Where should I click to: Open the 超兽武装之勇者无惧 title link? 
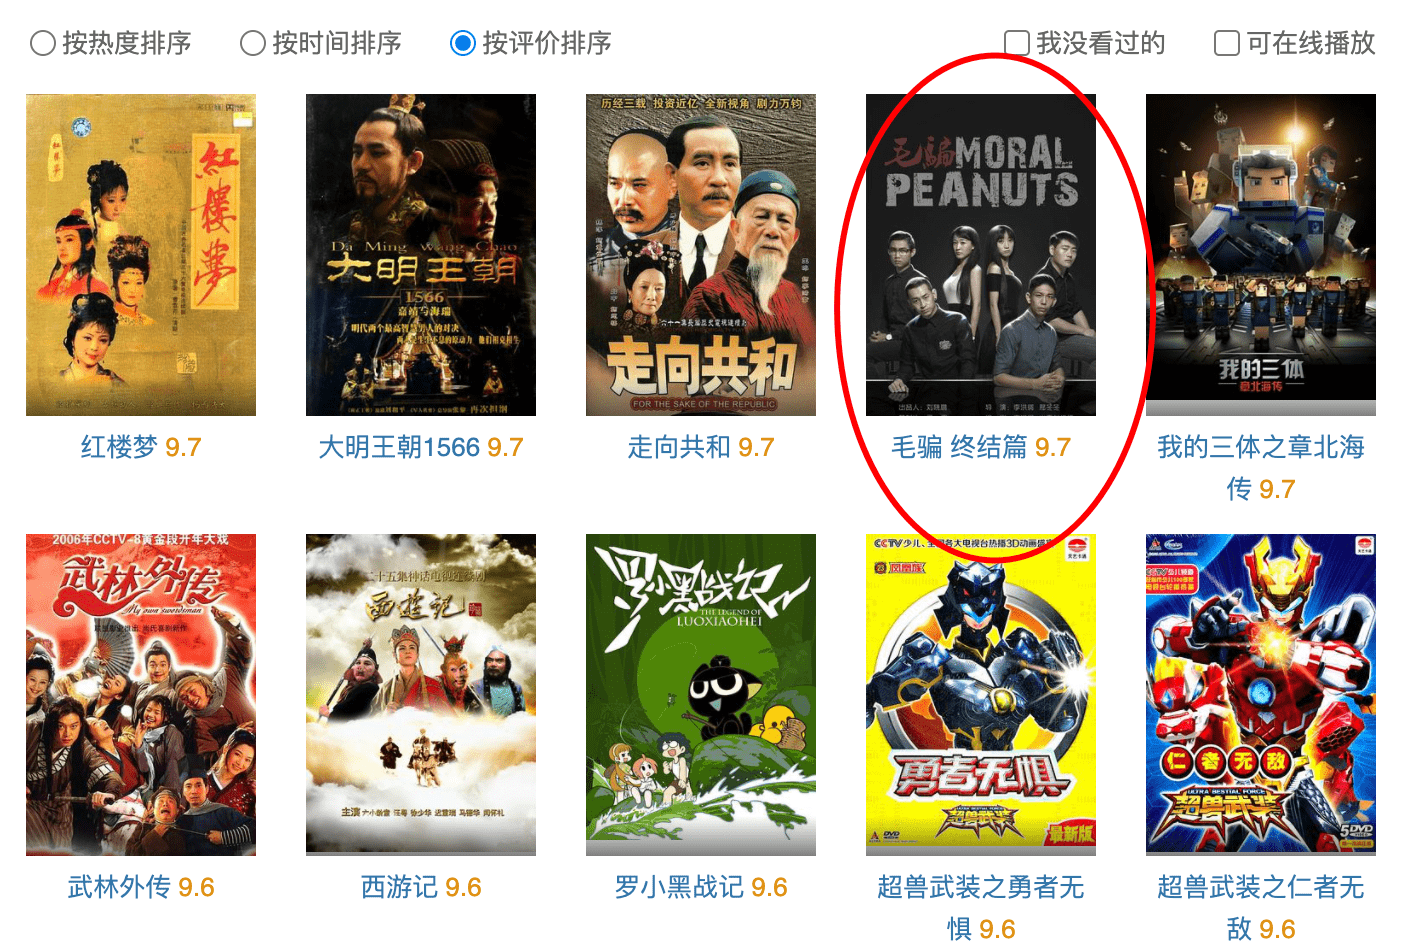point(980,907)
